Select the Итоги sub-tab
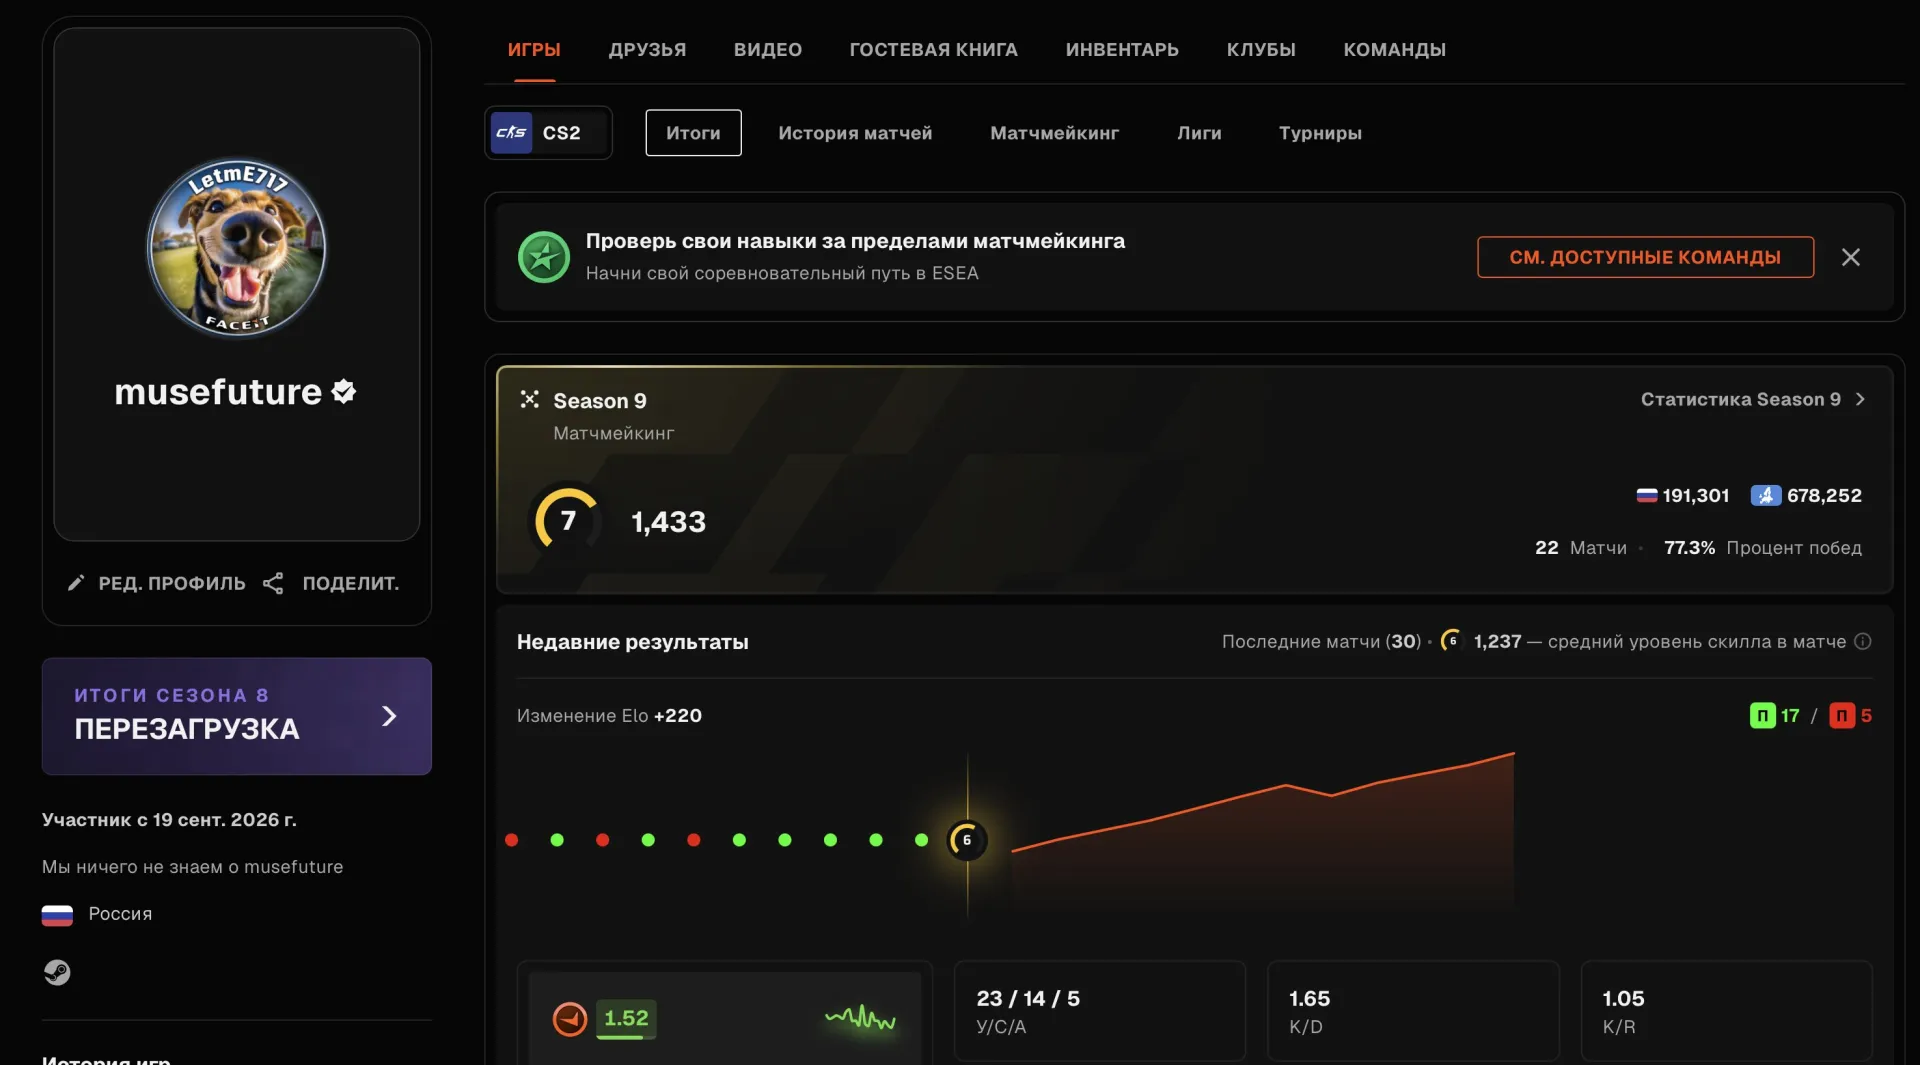Image resolution: width=1920 pixels, height=1065 pixels. pyautogui.click(x=693, y=132)
